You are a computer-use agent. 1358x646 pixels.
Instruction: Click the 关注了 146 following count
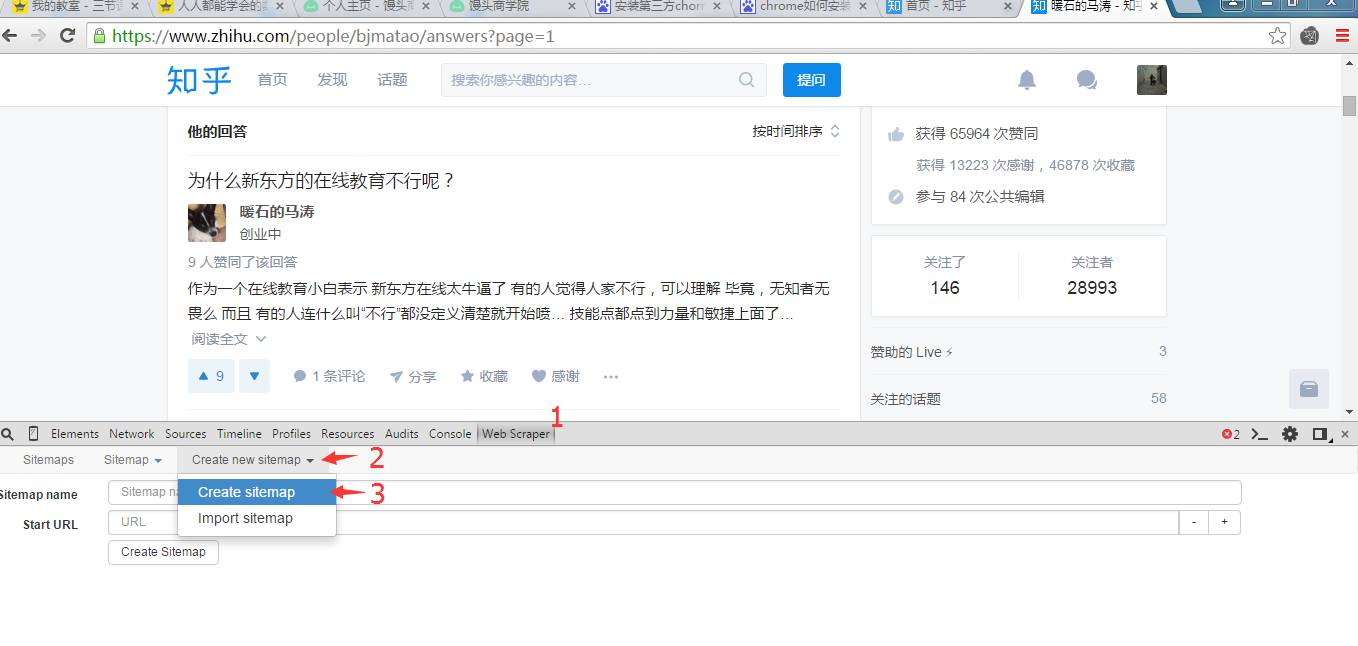[945, 276]
